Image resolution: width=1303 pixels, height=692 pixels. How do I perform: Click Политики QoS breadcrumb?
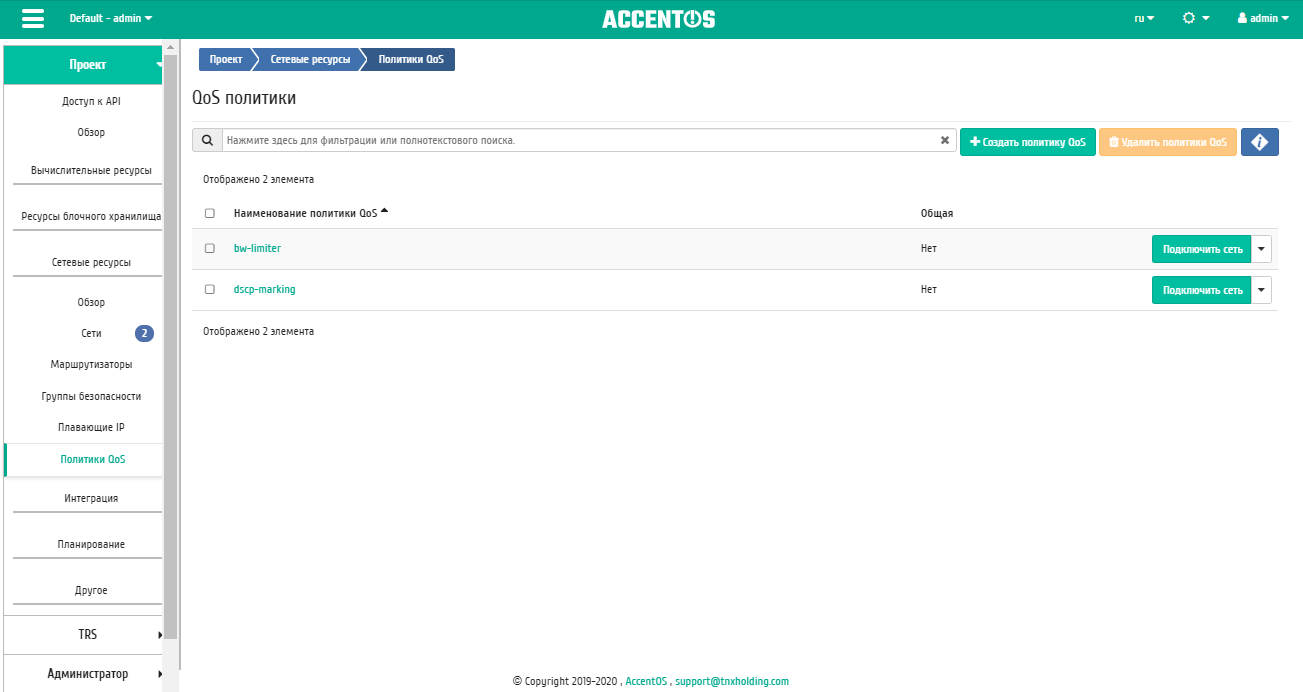411,60
